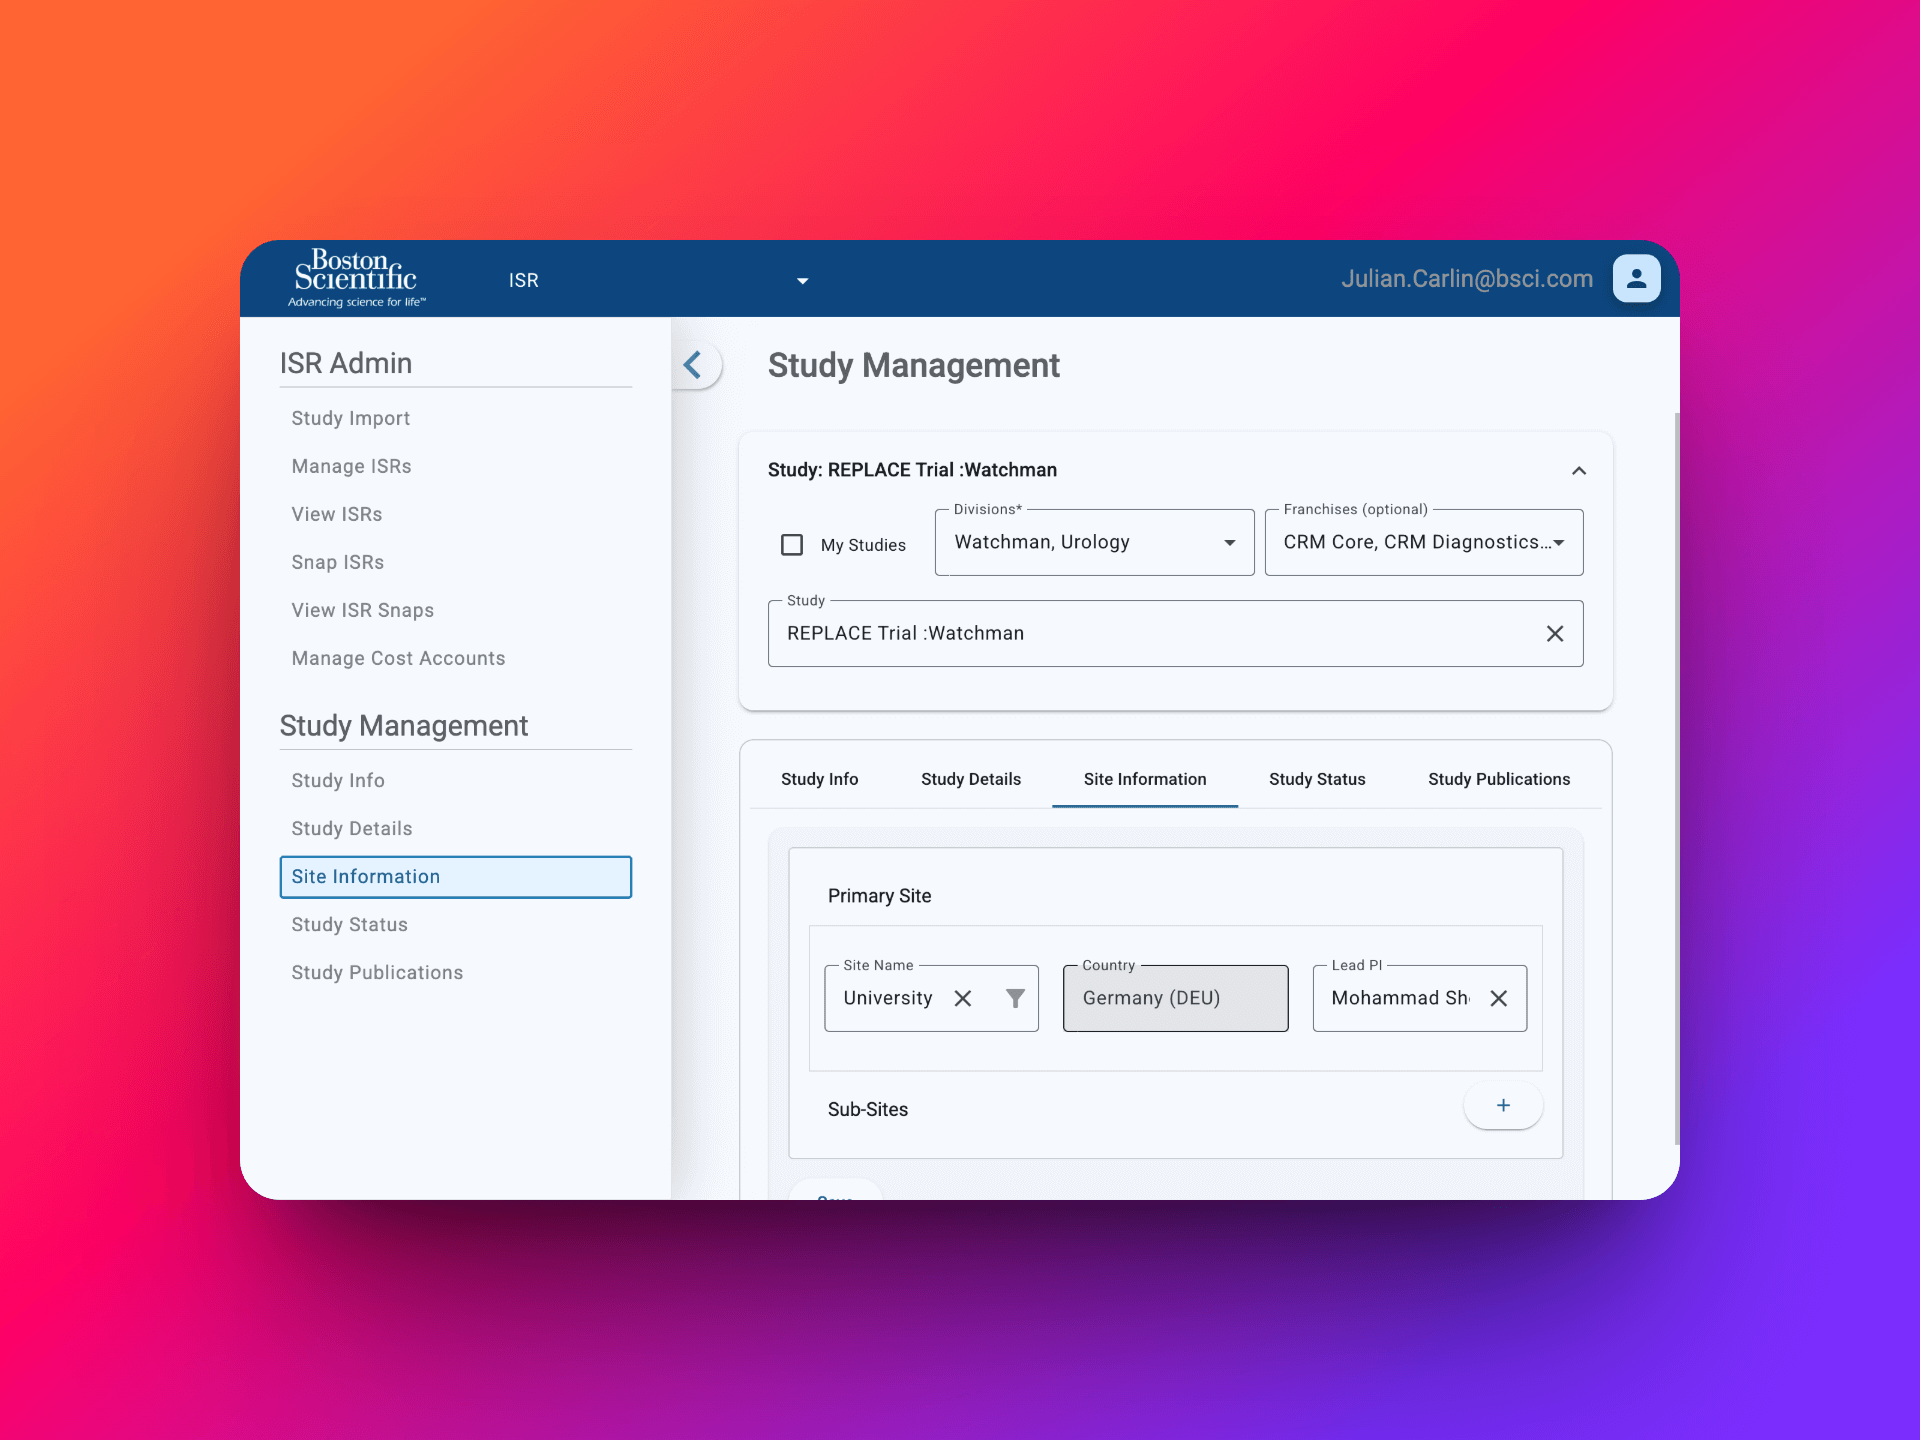The width and height of the screenshot is (1920, 1440).
Task: Switch to the Study Status tab
Action: pos(1316,779)
